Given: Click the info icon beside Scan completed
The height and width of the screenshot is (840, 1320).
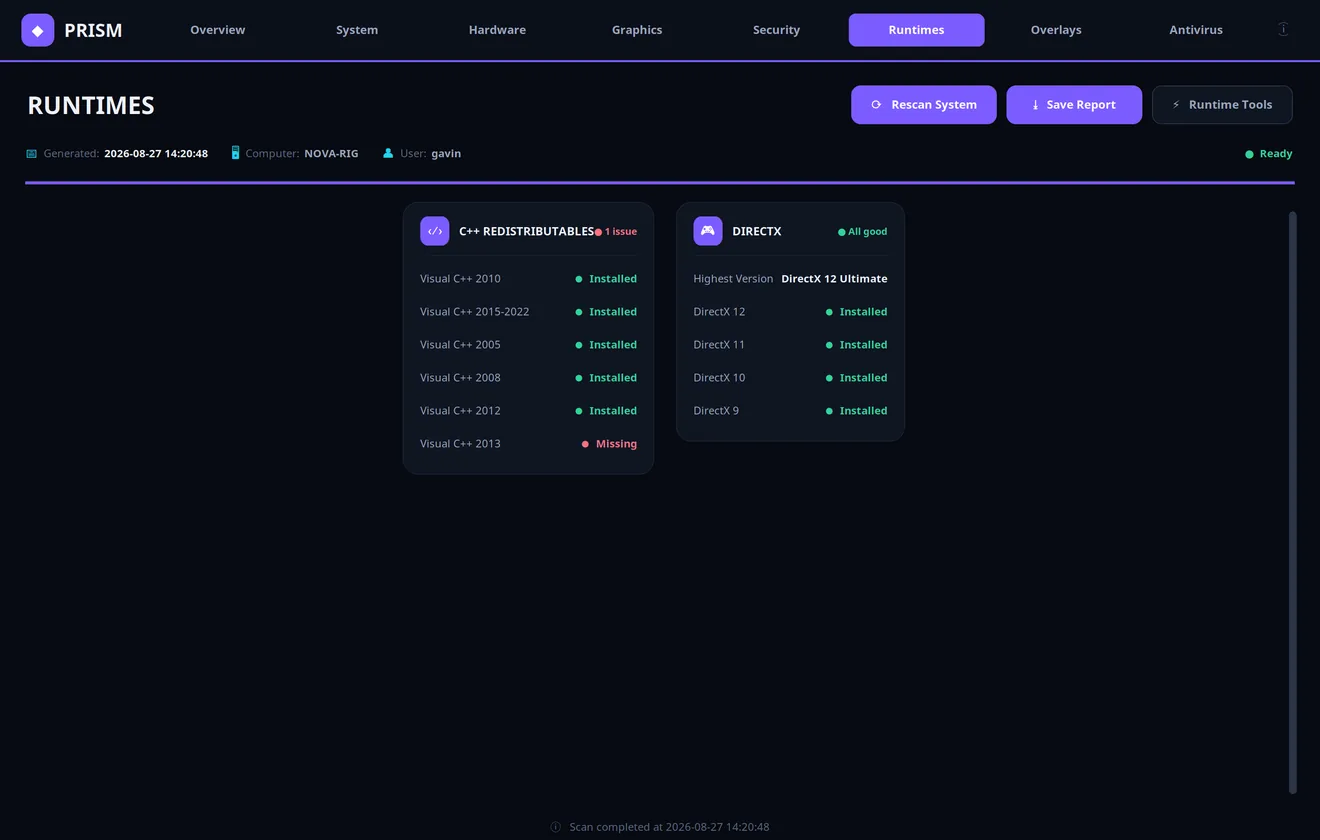Looking at the screenshot, I should tap(556, 827).
